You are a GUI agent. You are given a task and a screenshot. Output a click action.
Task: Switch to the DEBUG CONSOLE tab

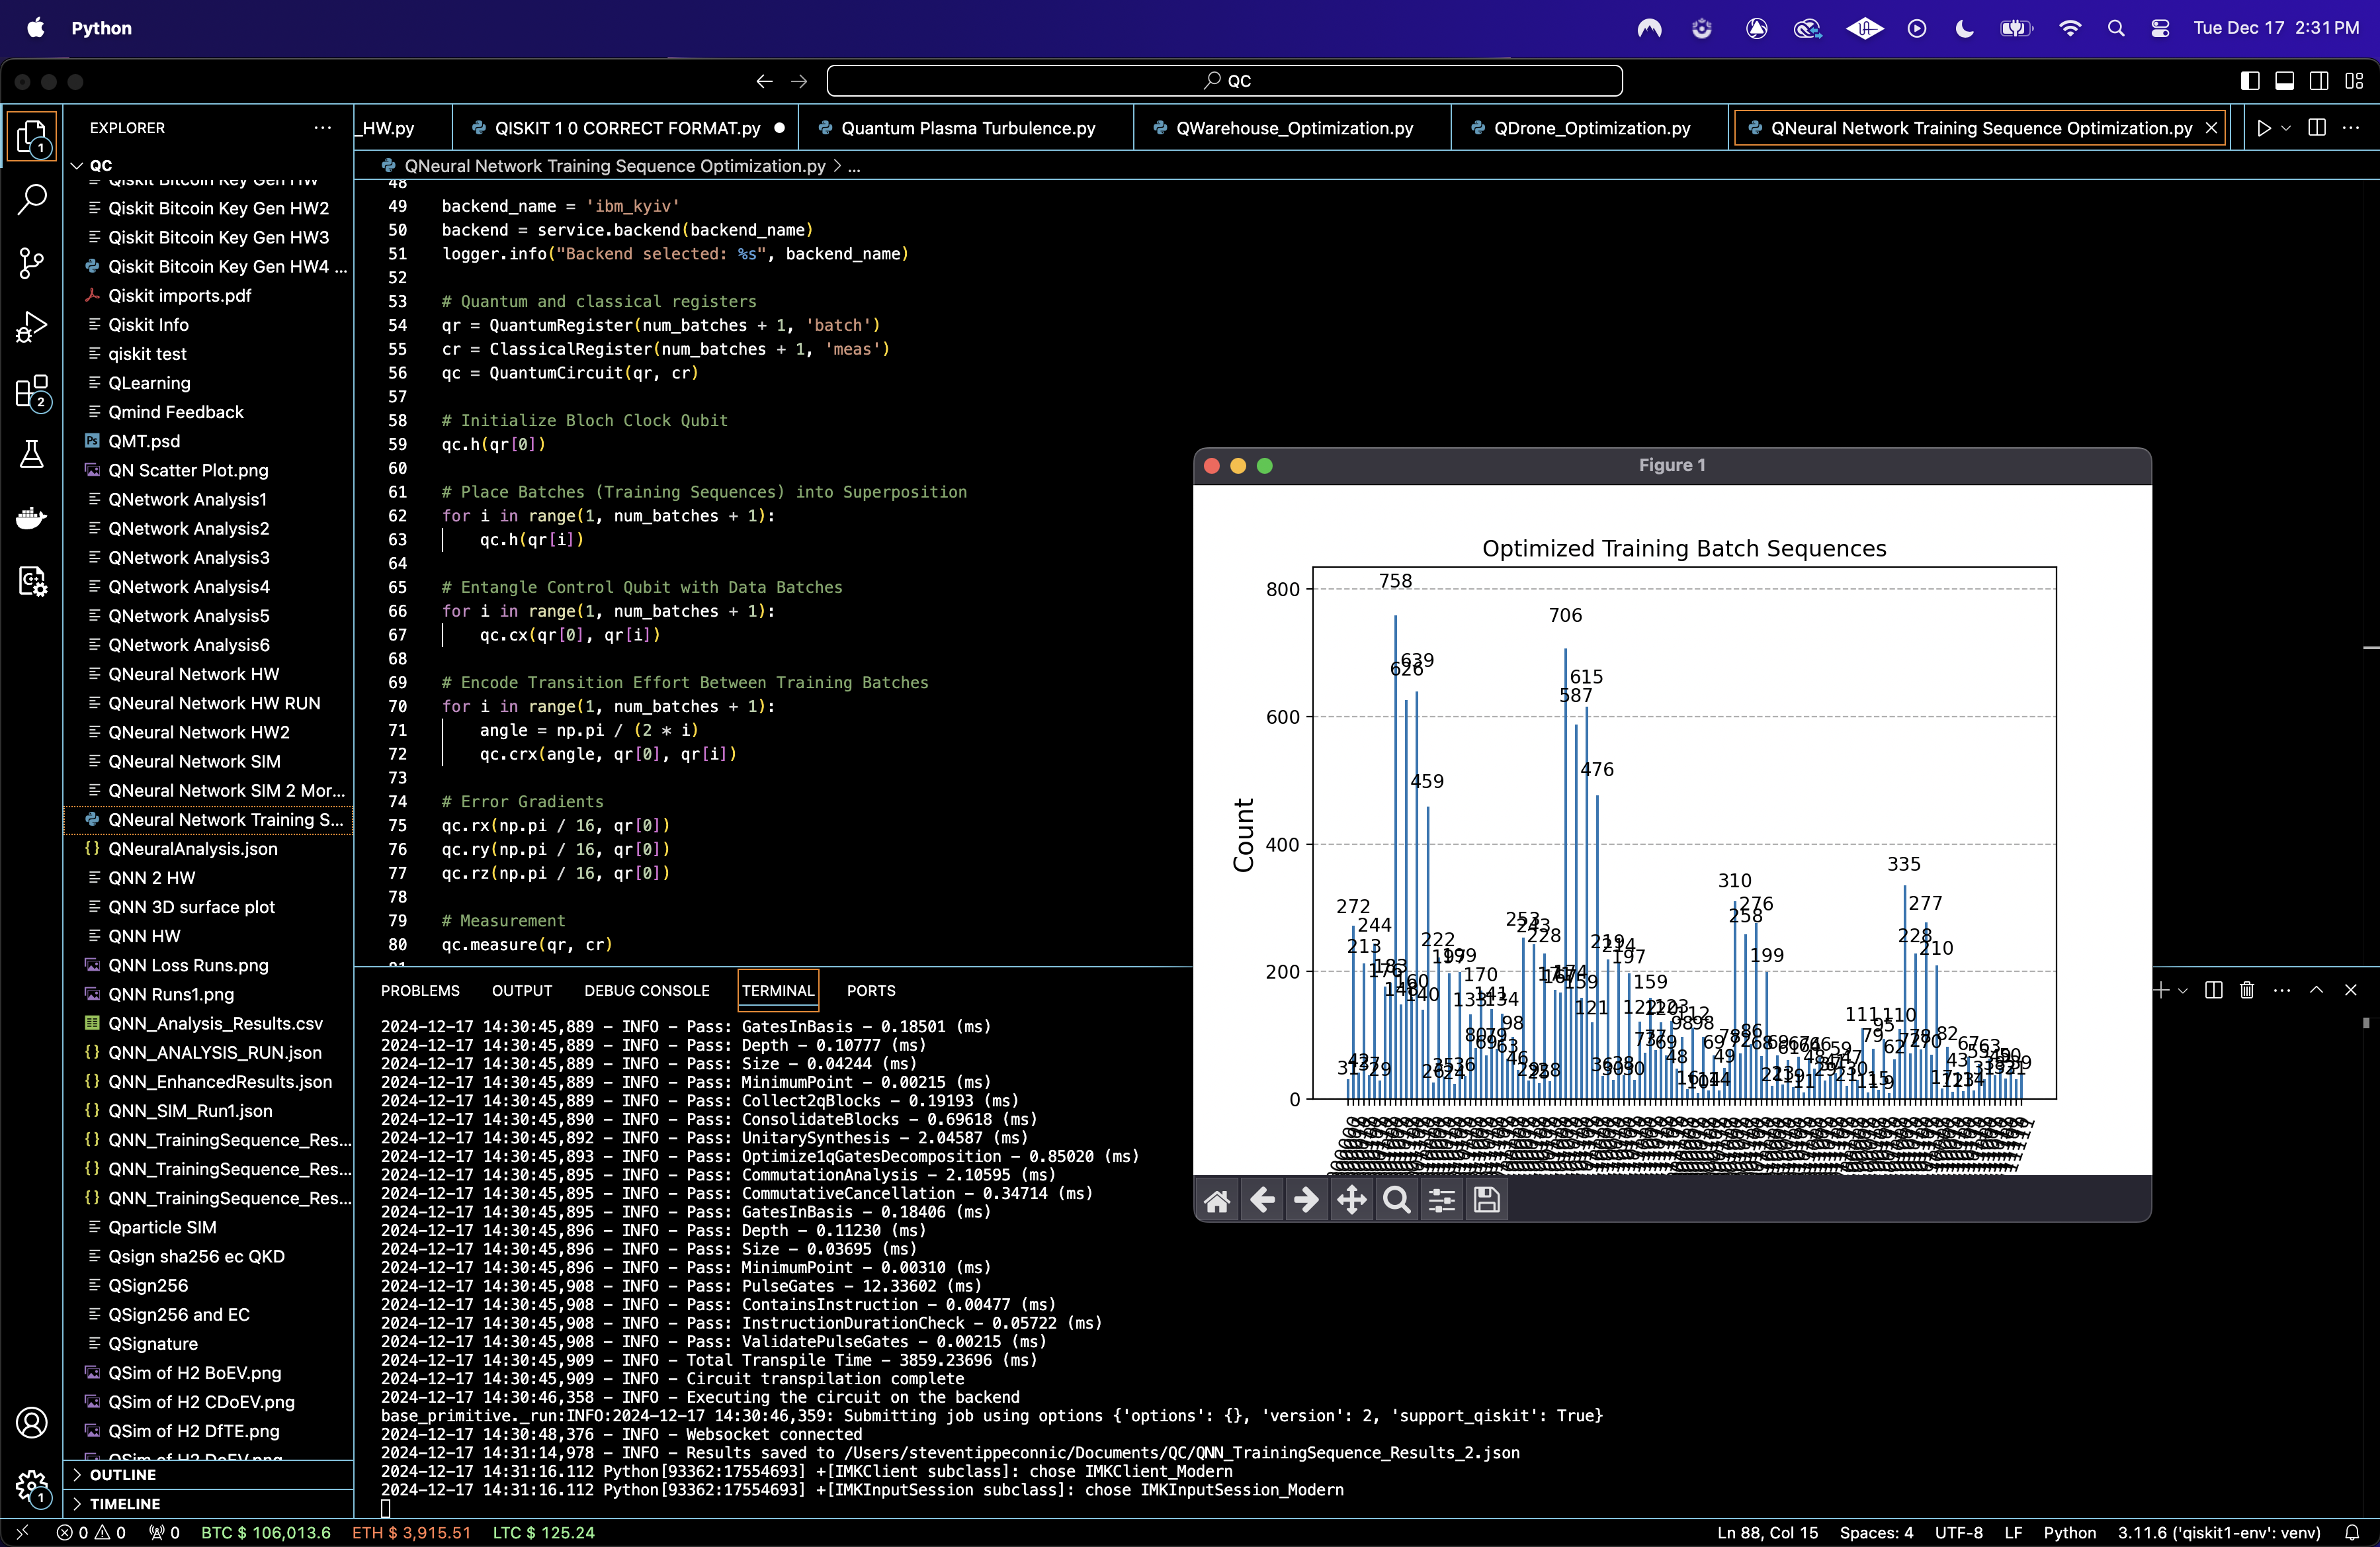coord(647,991)
